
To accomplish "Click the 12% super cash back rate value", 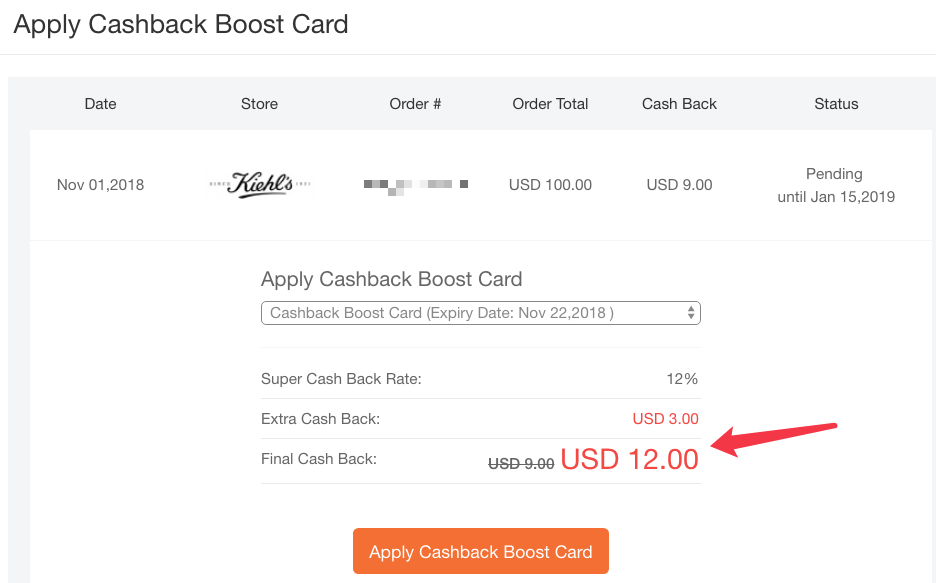I will pyautogui.click(x=682, y=379).
